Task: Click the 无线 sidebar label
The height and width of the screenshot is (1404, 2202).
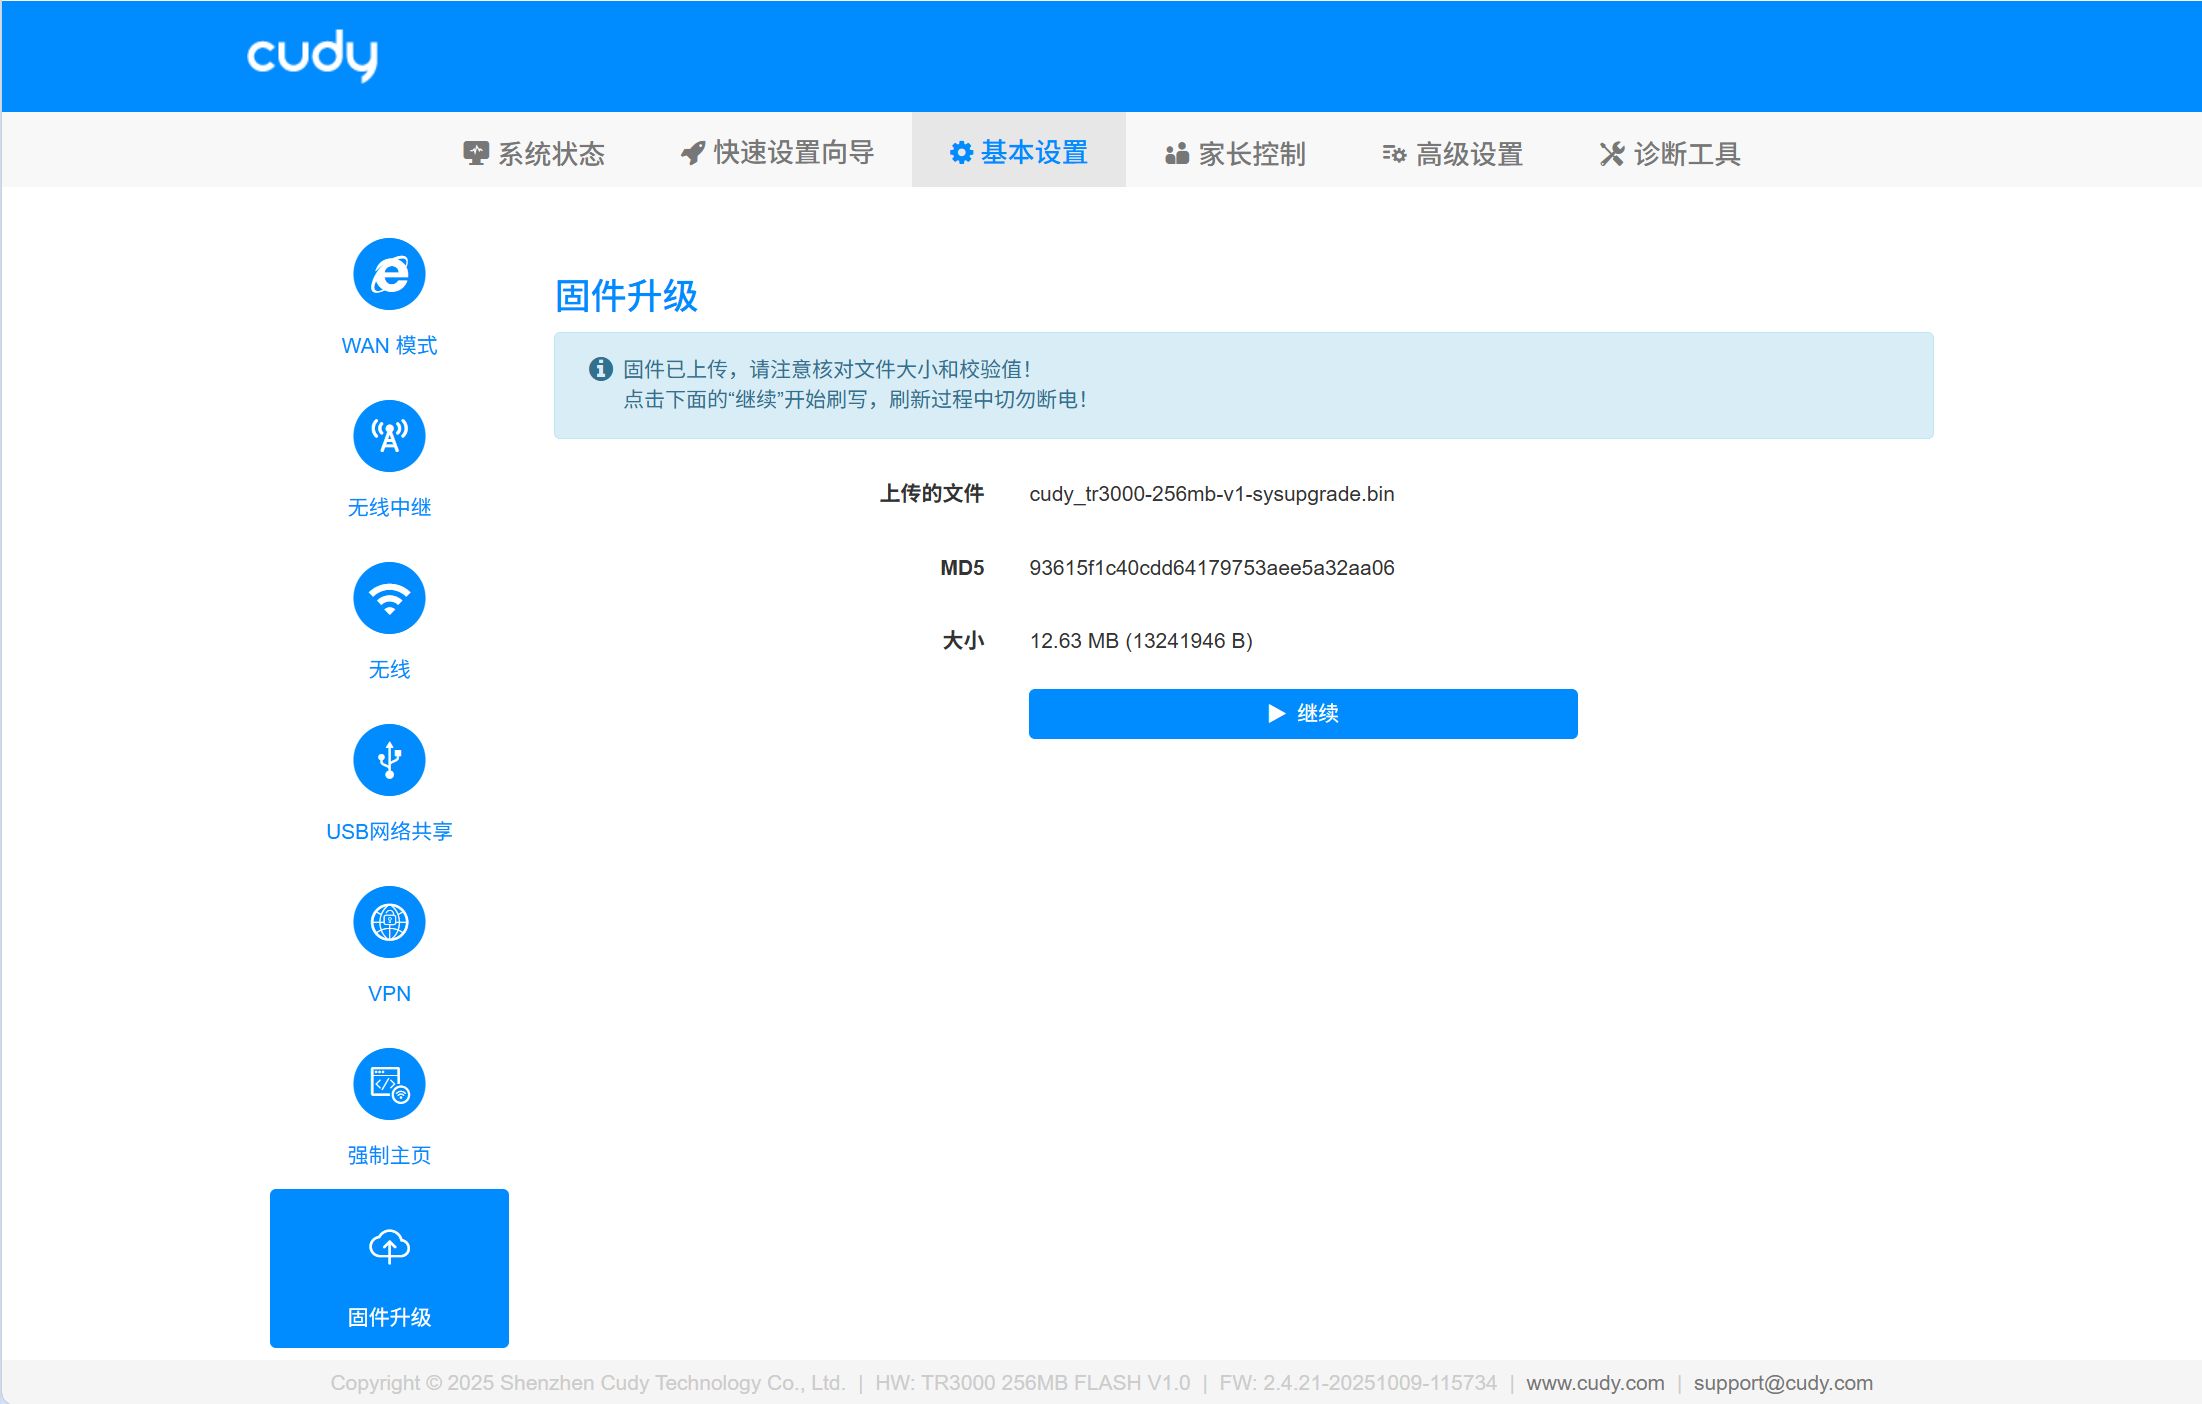Action: click(389, 669)
